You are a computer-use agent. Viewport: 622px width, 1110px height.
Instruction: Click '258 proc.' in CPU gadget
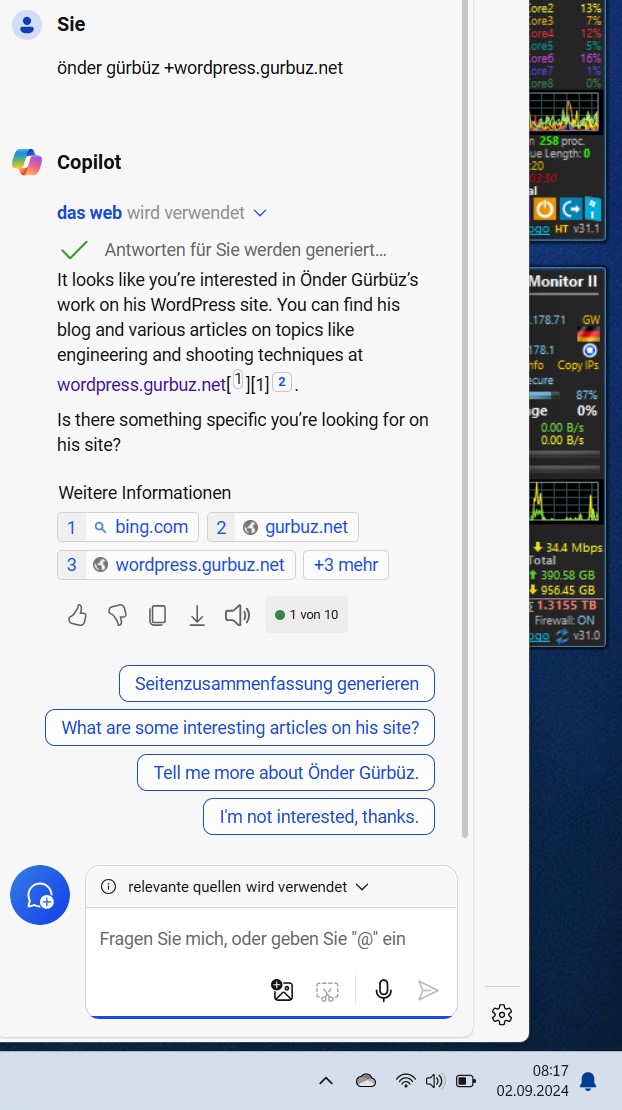click(x=562, y=141)
